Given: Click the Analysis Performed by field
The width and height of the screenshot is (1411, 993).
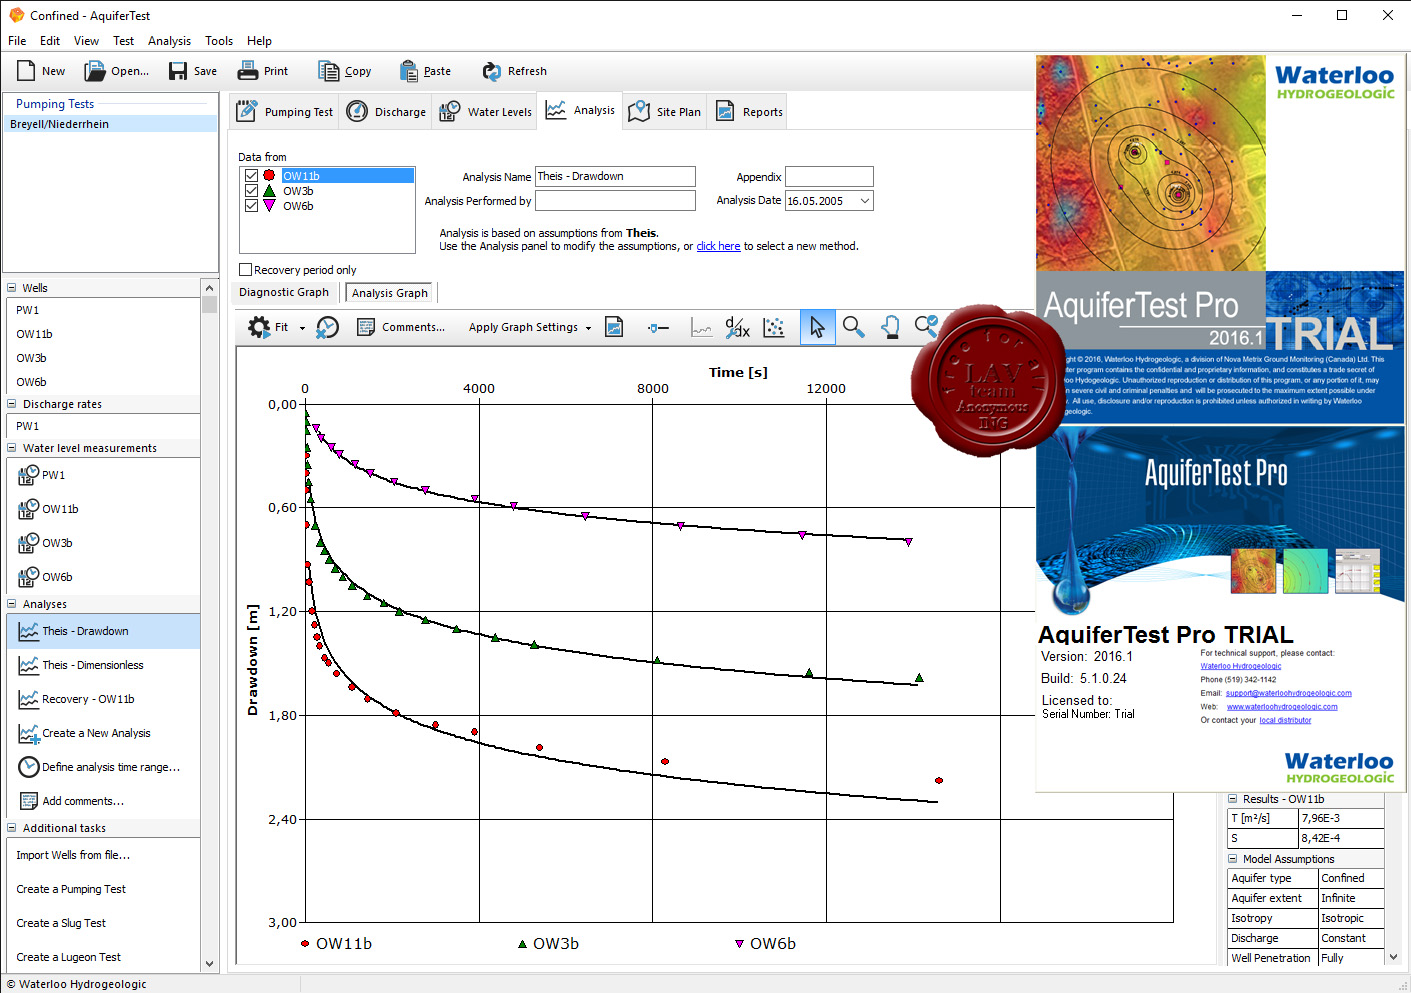Looking at the screenshot, I should coord(615,201).
